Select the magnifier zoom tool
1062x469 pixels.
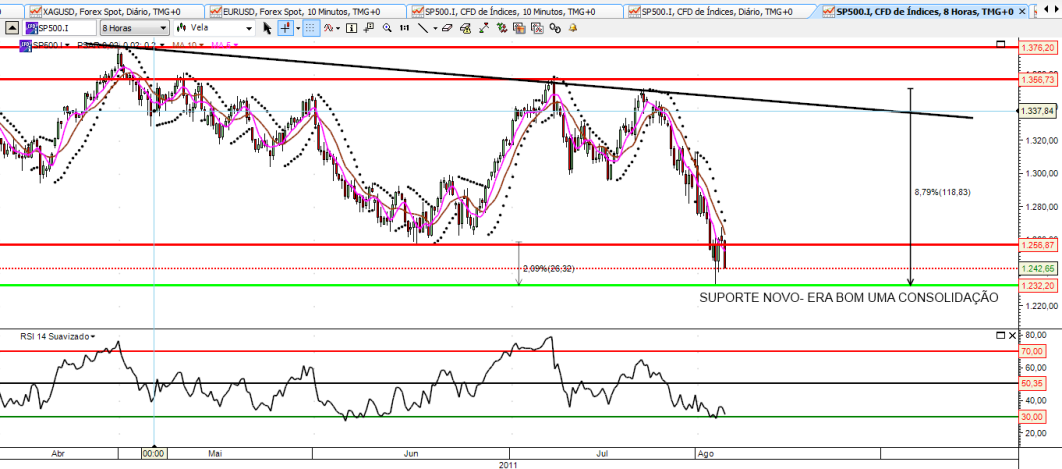[387, 28]
